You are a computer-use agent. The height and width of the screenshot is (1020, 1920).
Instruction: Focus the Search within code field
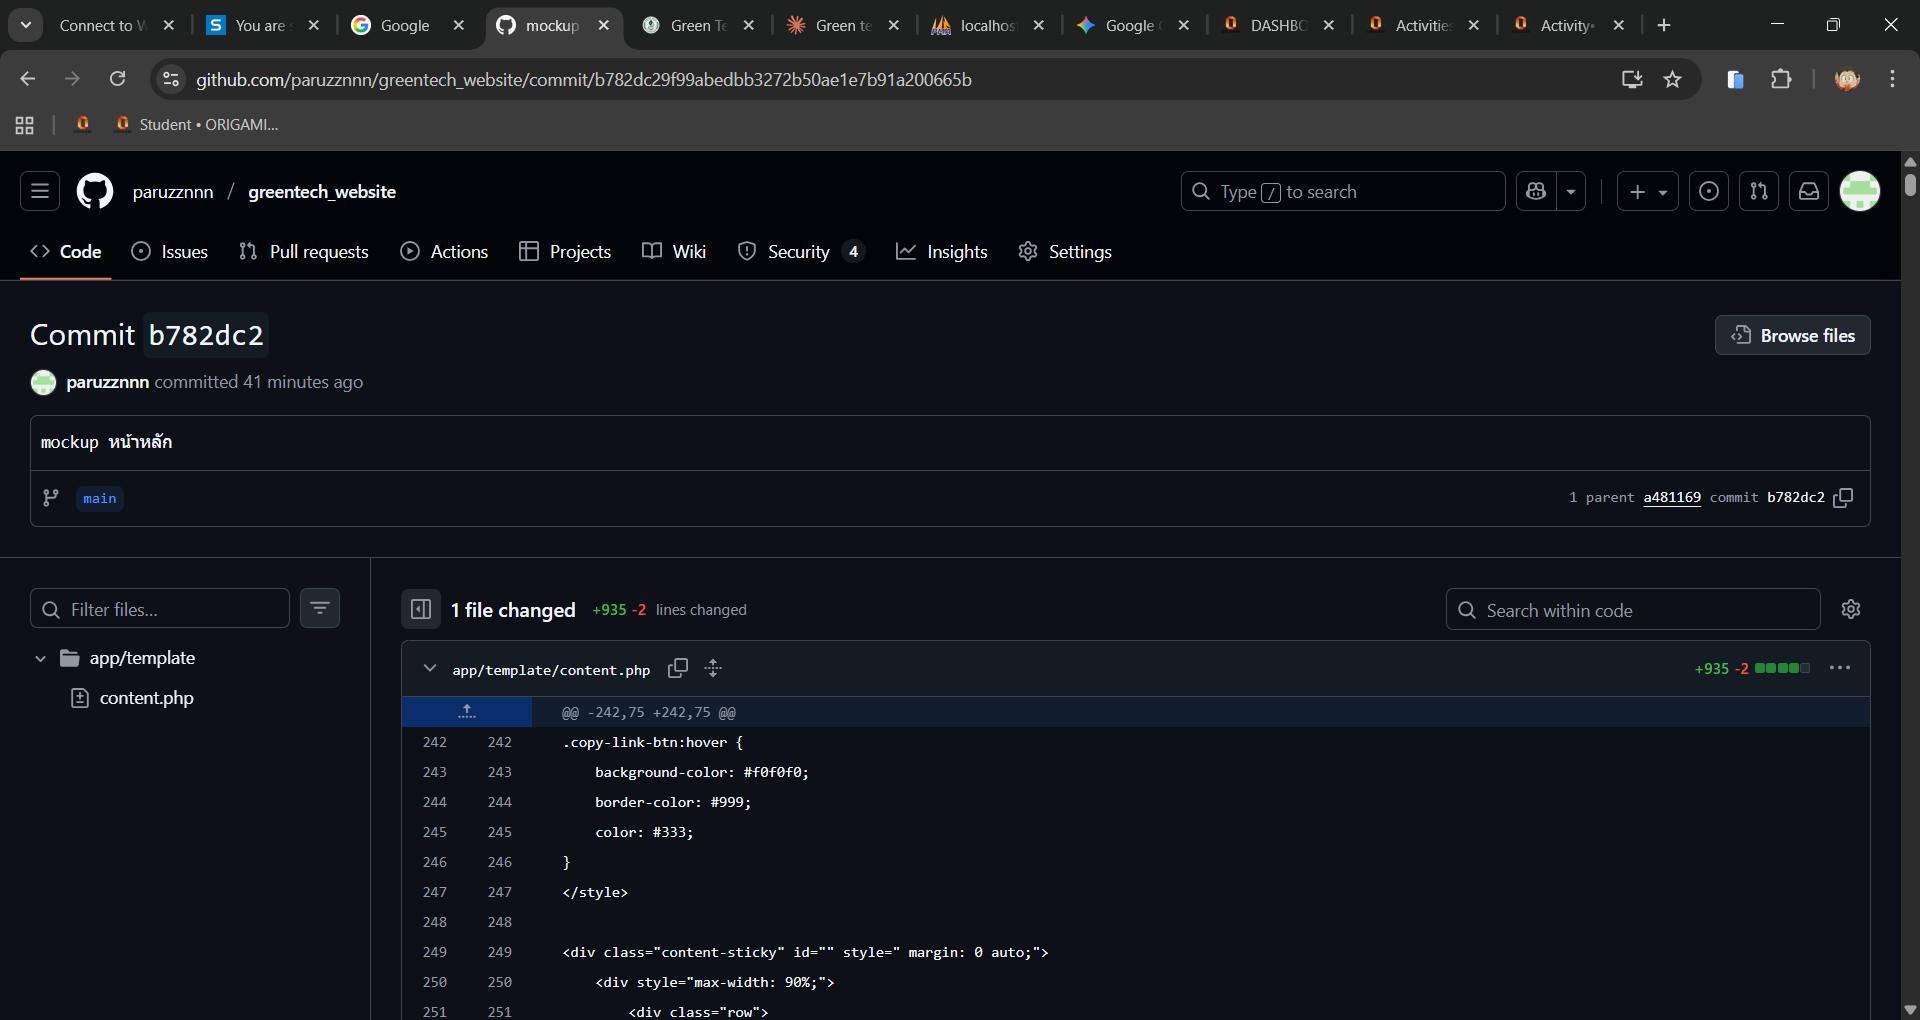pyautogui.click(x=1632, y=610)
